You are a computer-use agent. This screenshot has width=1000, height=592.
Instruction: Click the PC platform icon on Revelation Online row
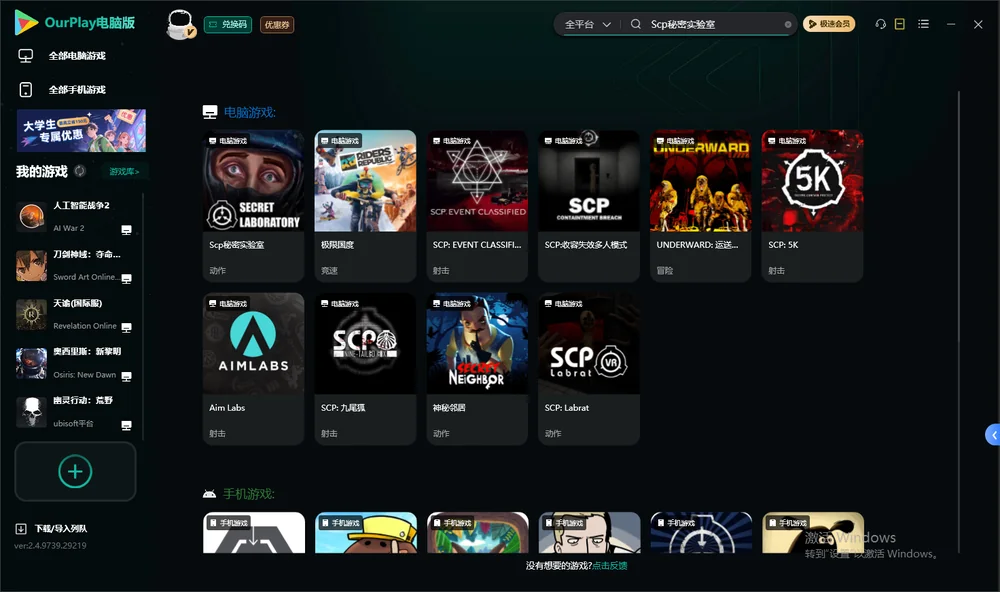point(126,327)
